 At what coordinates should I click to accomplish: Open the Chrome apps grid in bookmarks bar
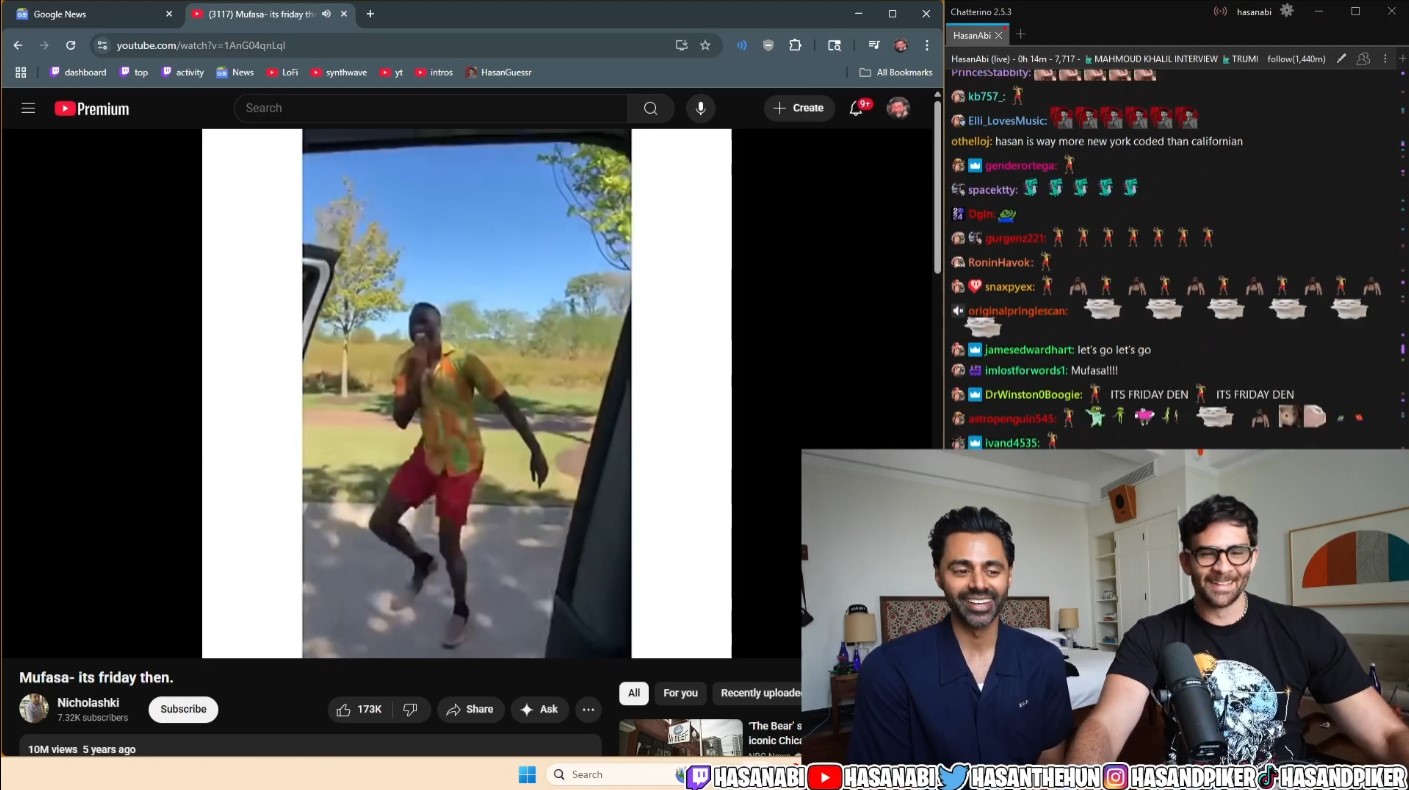coord(20,72)
